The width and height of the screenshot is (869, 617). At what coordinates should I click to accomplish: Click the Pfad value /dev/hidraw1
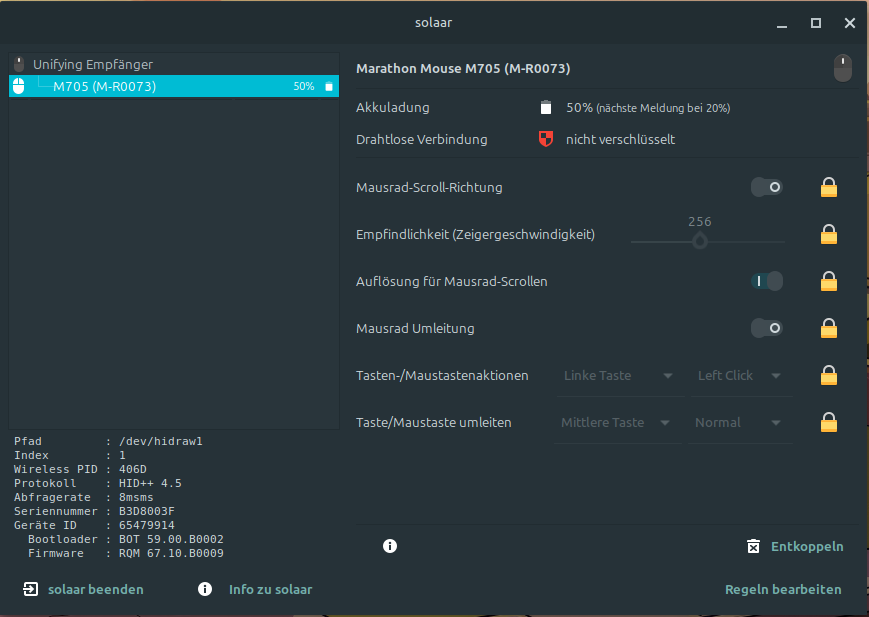coord(161,441)
